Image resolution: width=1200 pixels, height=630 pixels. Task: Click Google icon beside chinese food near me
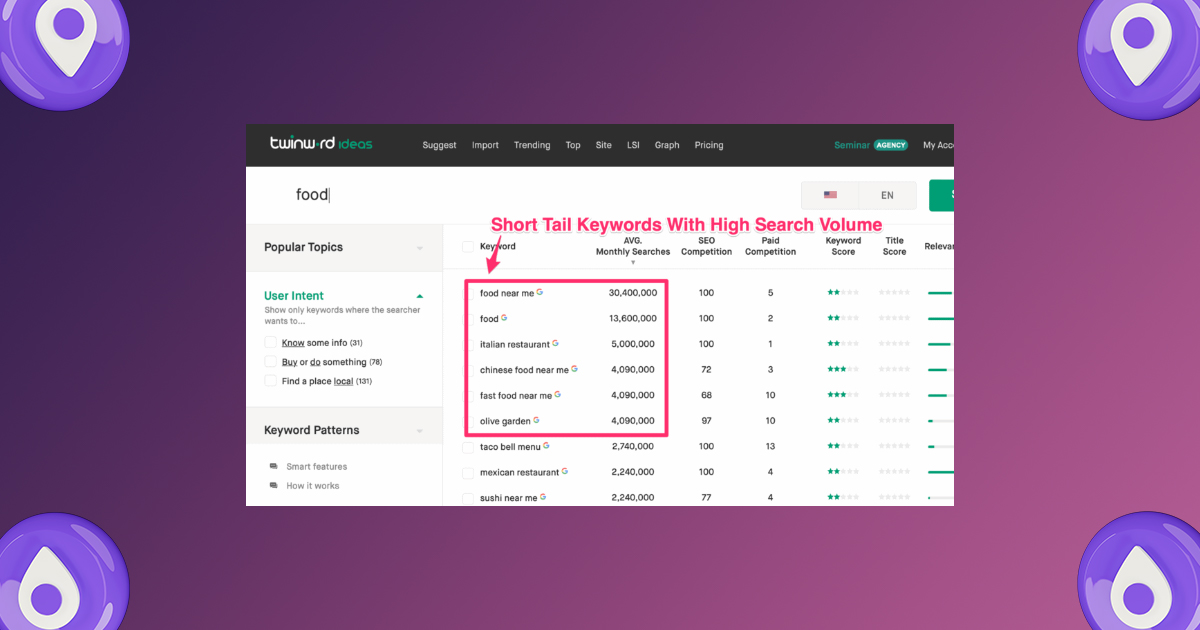click(575, 369)
